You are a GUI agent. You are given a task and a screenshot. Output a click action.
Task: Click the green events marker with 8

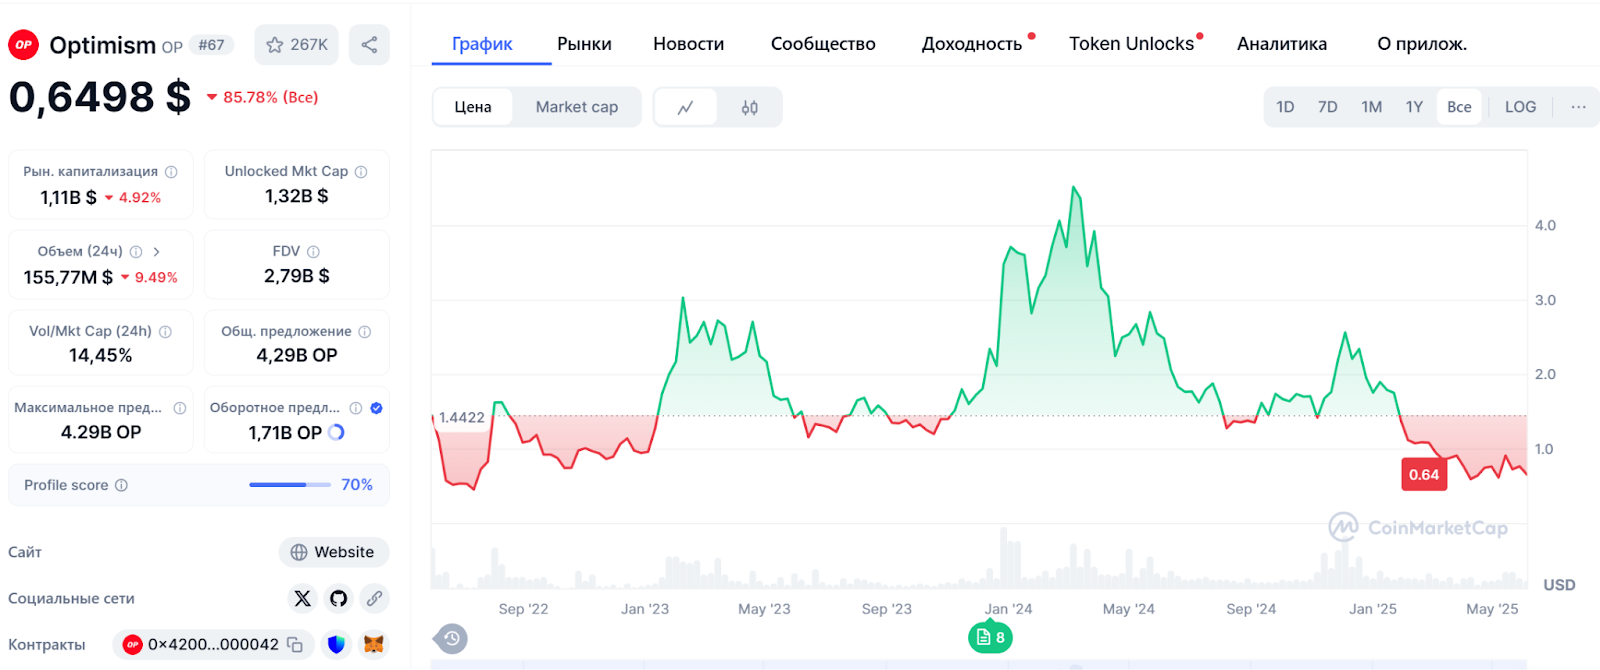(990, 637)
